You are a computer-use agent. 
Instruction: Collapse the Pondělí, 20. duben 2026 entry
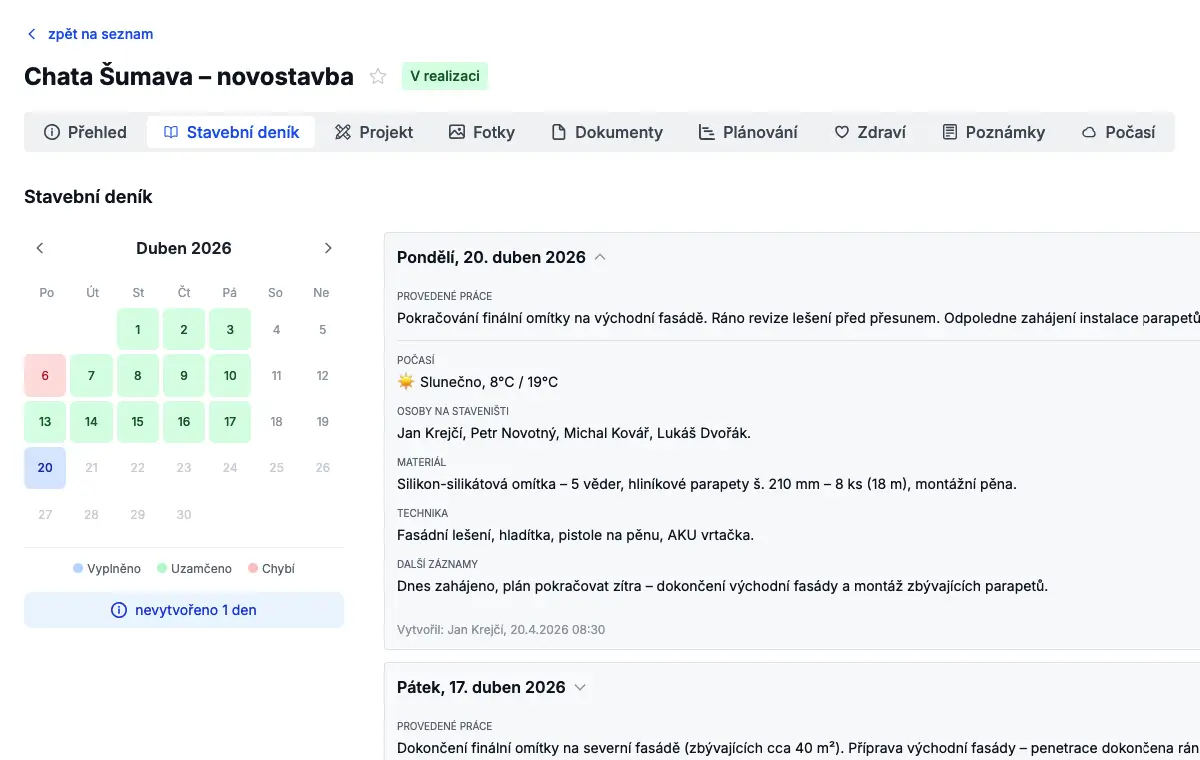tap(600, 257)
